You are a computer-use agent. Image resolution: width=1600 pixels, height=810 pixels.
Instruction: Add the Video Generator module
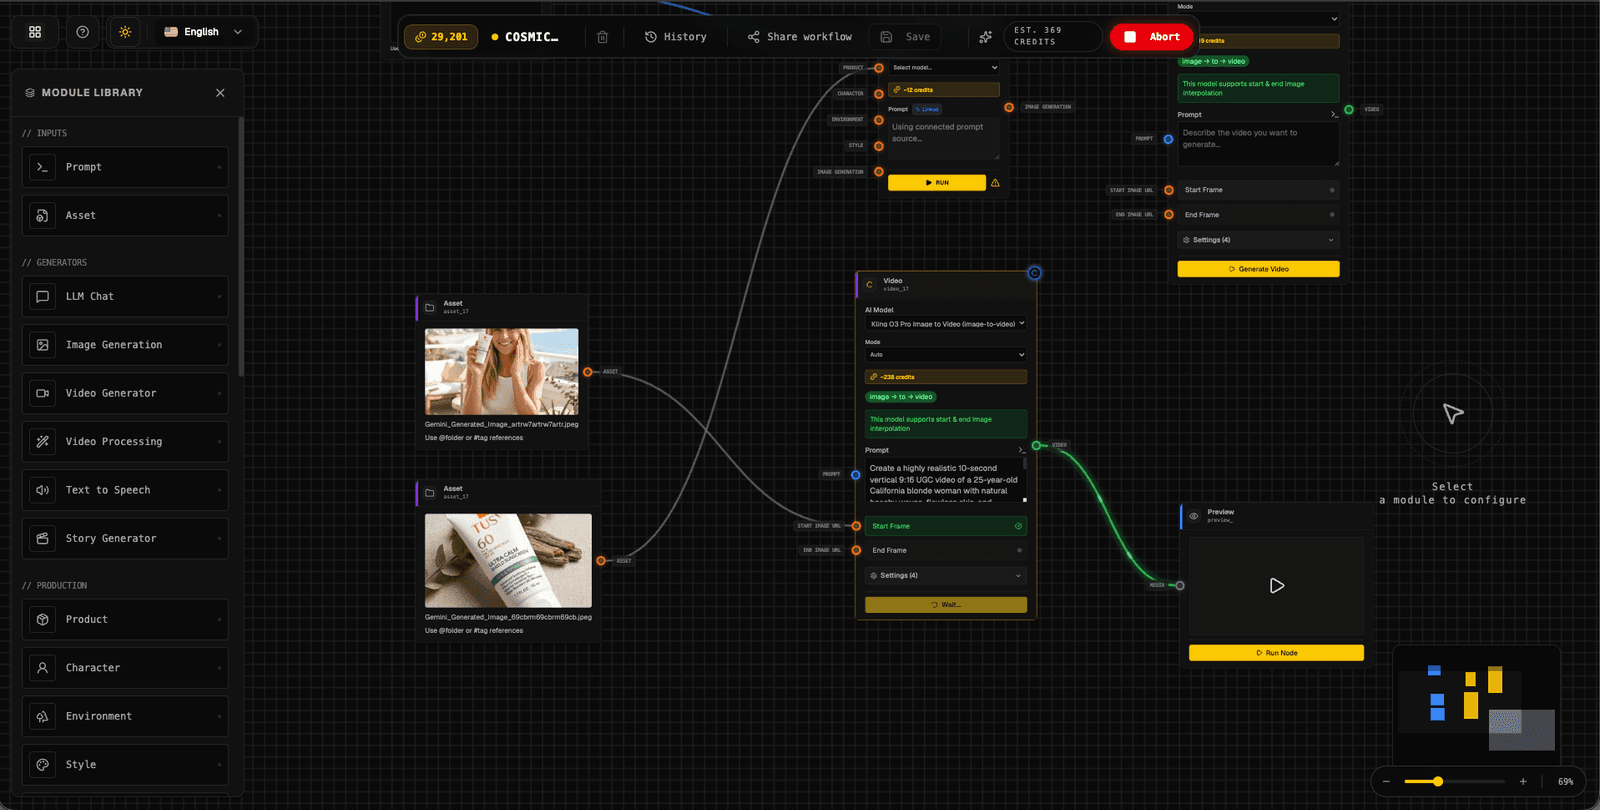click(125, 393)
